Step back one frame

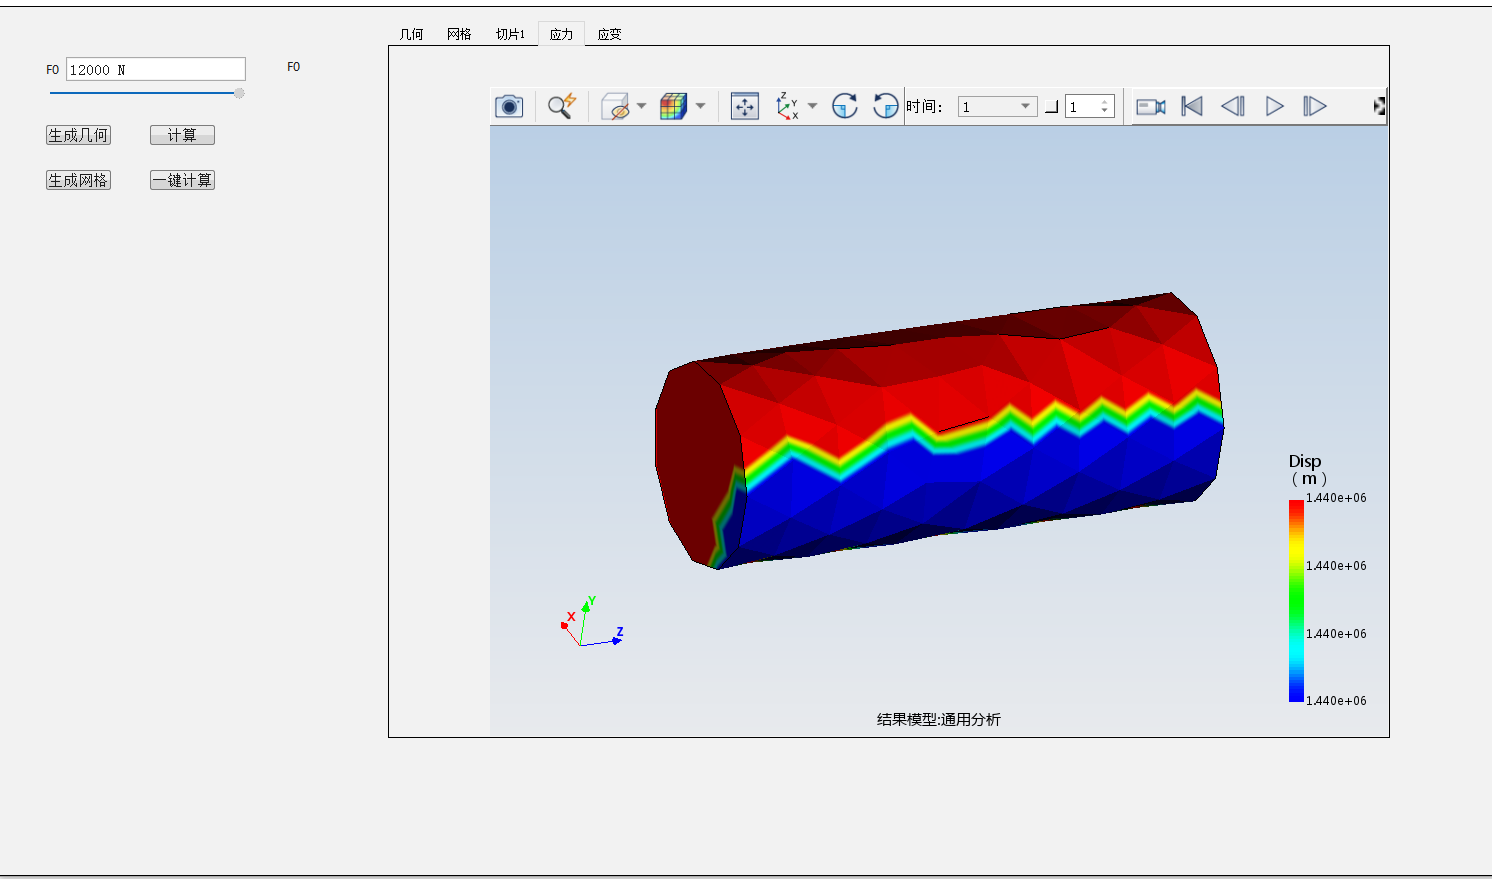coord(1233,106)
